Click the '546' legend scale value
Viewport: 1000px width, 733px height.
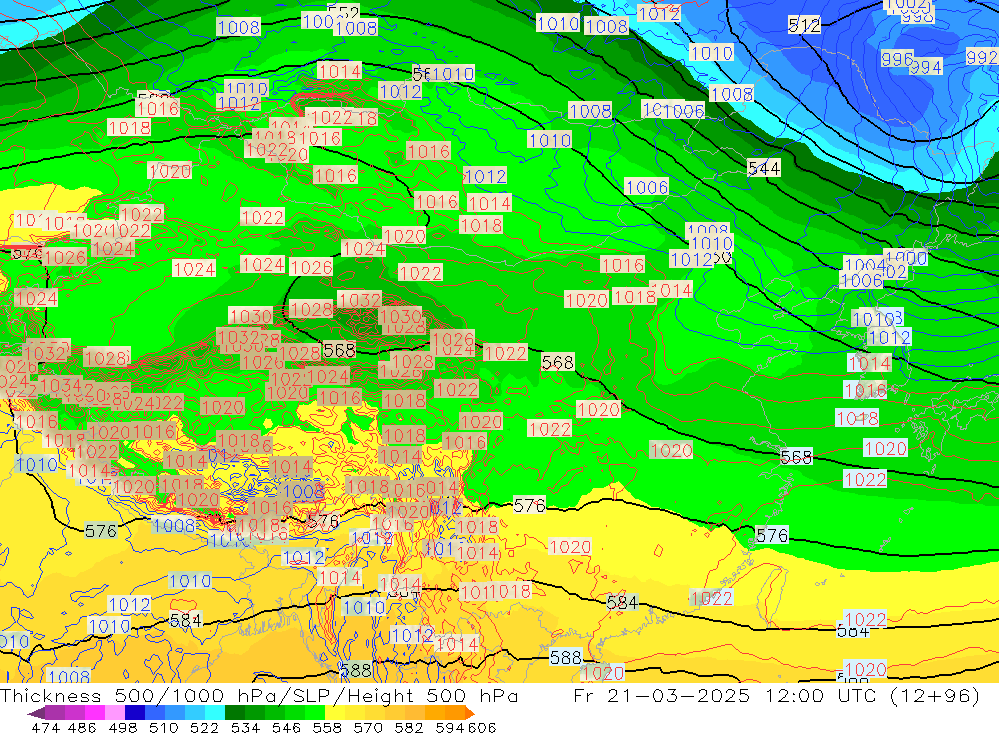point(286,727)
